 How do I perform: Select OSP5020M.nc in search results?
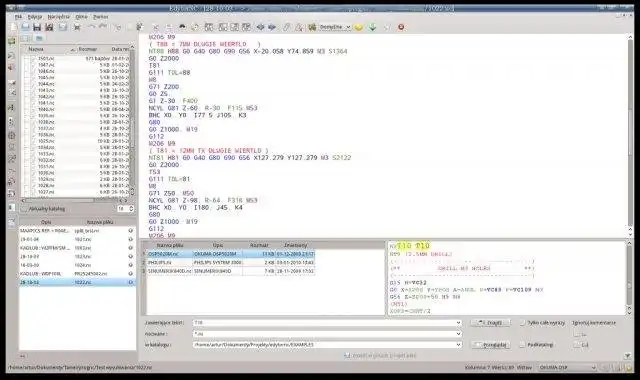[230, 254]
